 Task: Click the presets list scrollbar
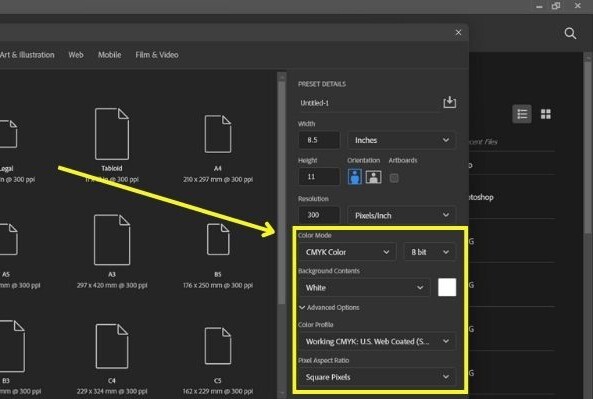tap(281, 192)
